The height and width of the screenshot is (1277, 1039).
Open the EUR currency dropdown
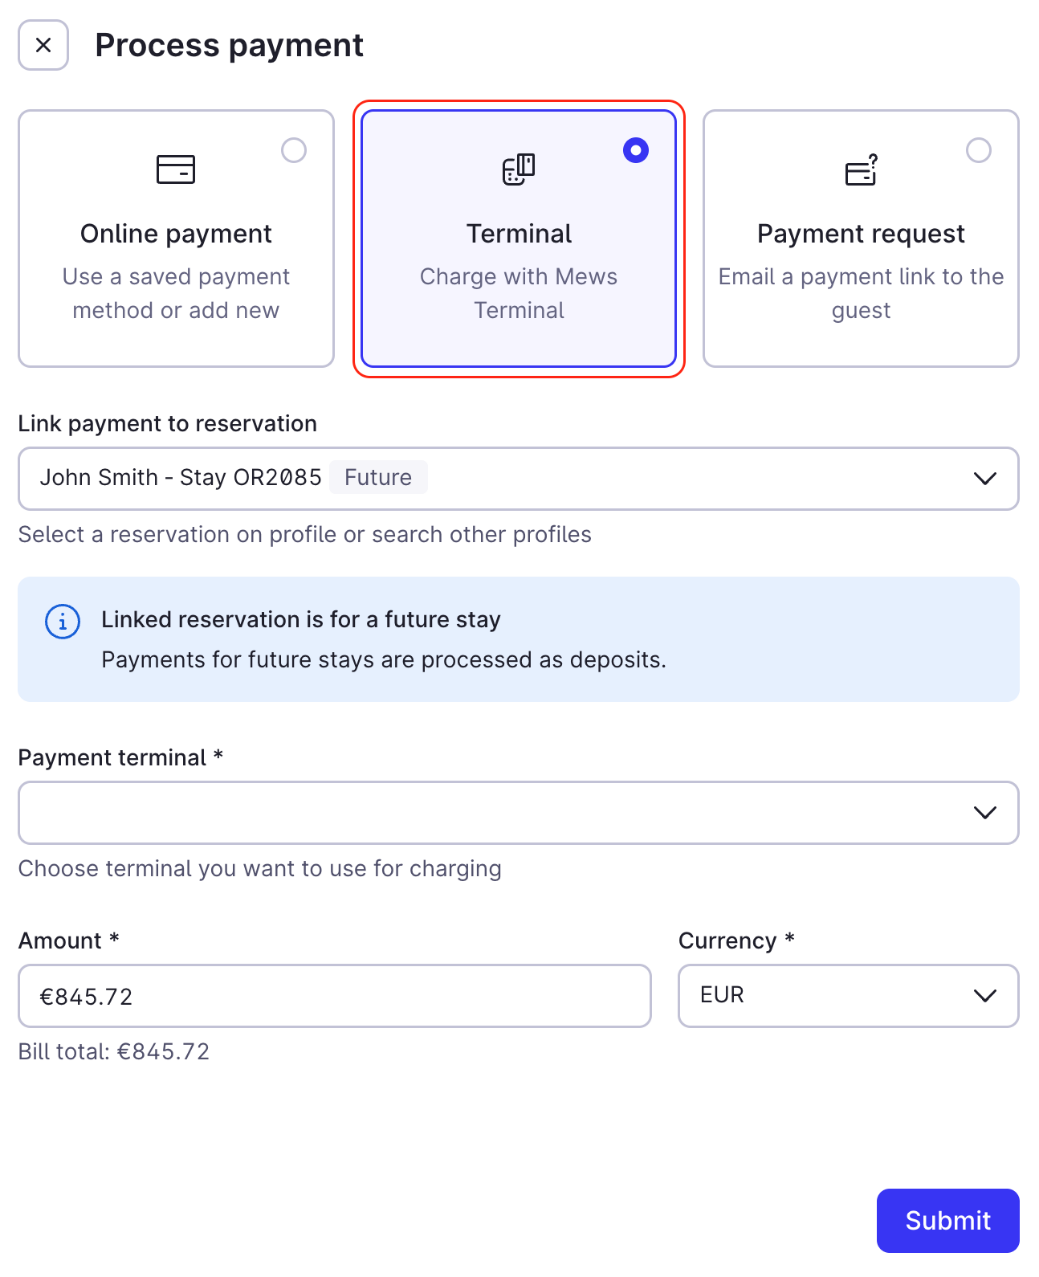848,996
